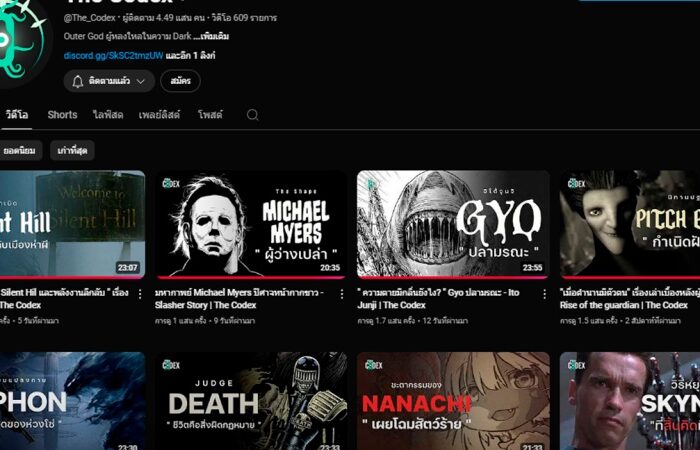Switch to the ไลฟ์สด tab
The image size is (700, 450).
click(x=108, y=115)
